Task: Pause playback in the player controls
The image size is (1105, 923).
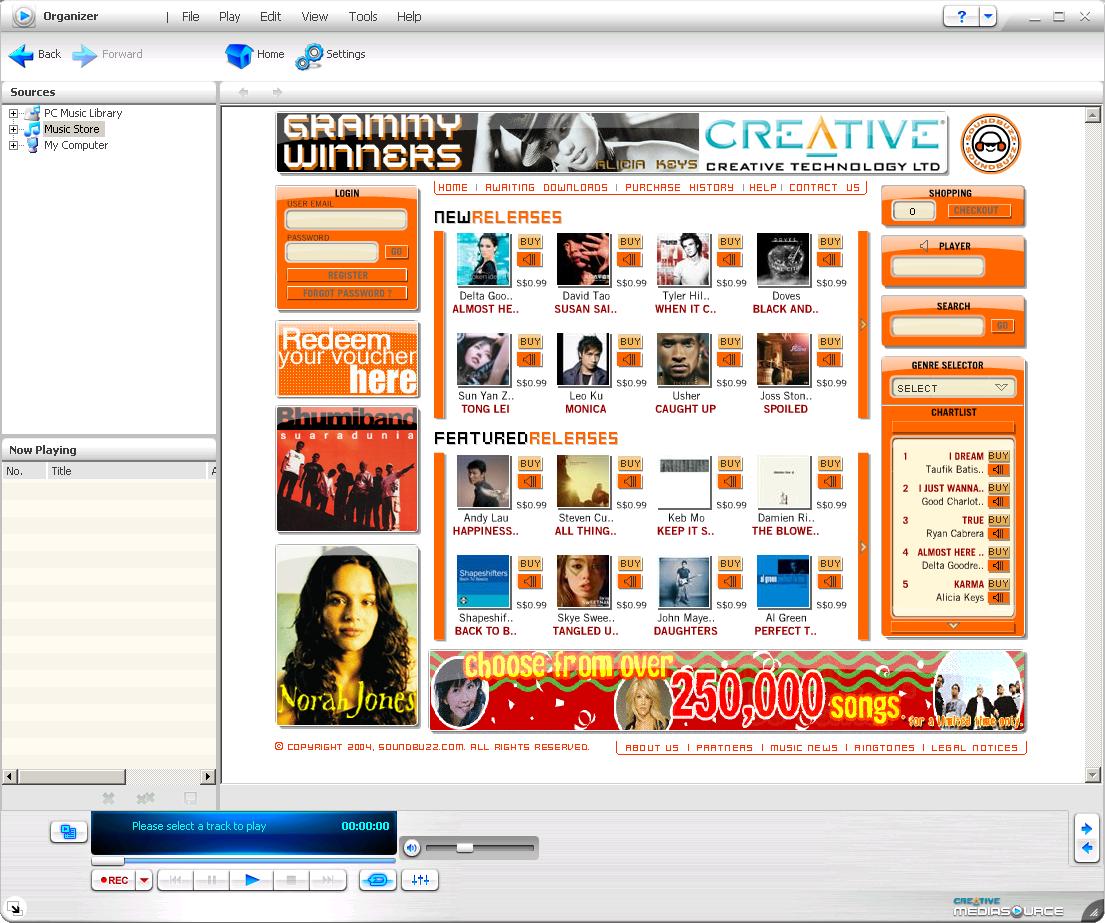Action: [x=213, y=880]
